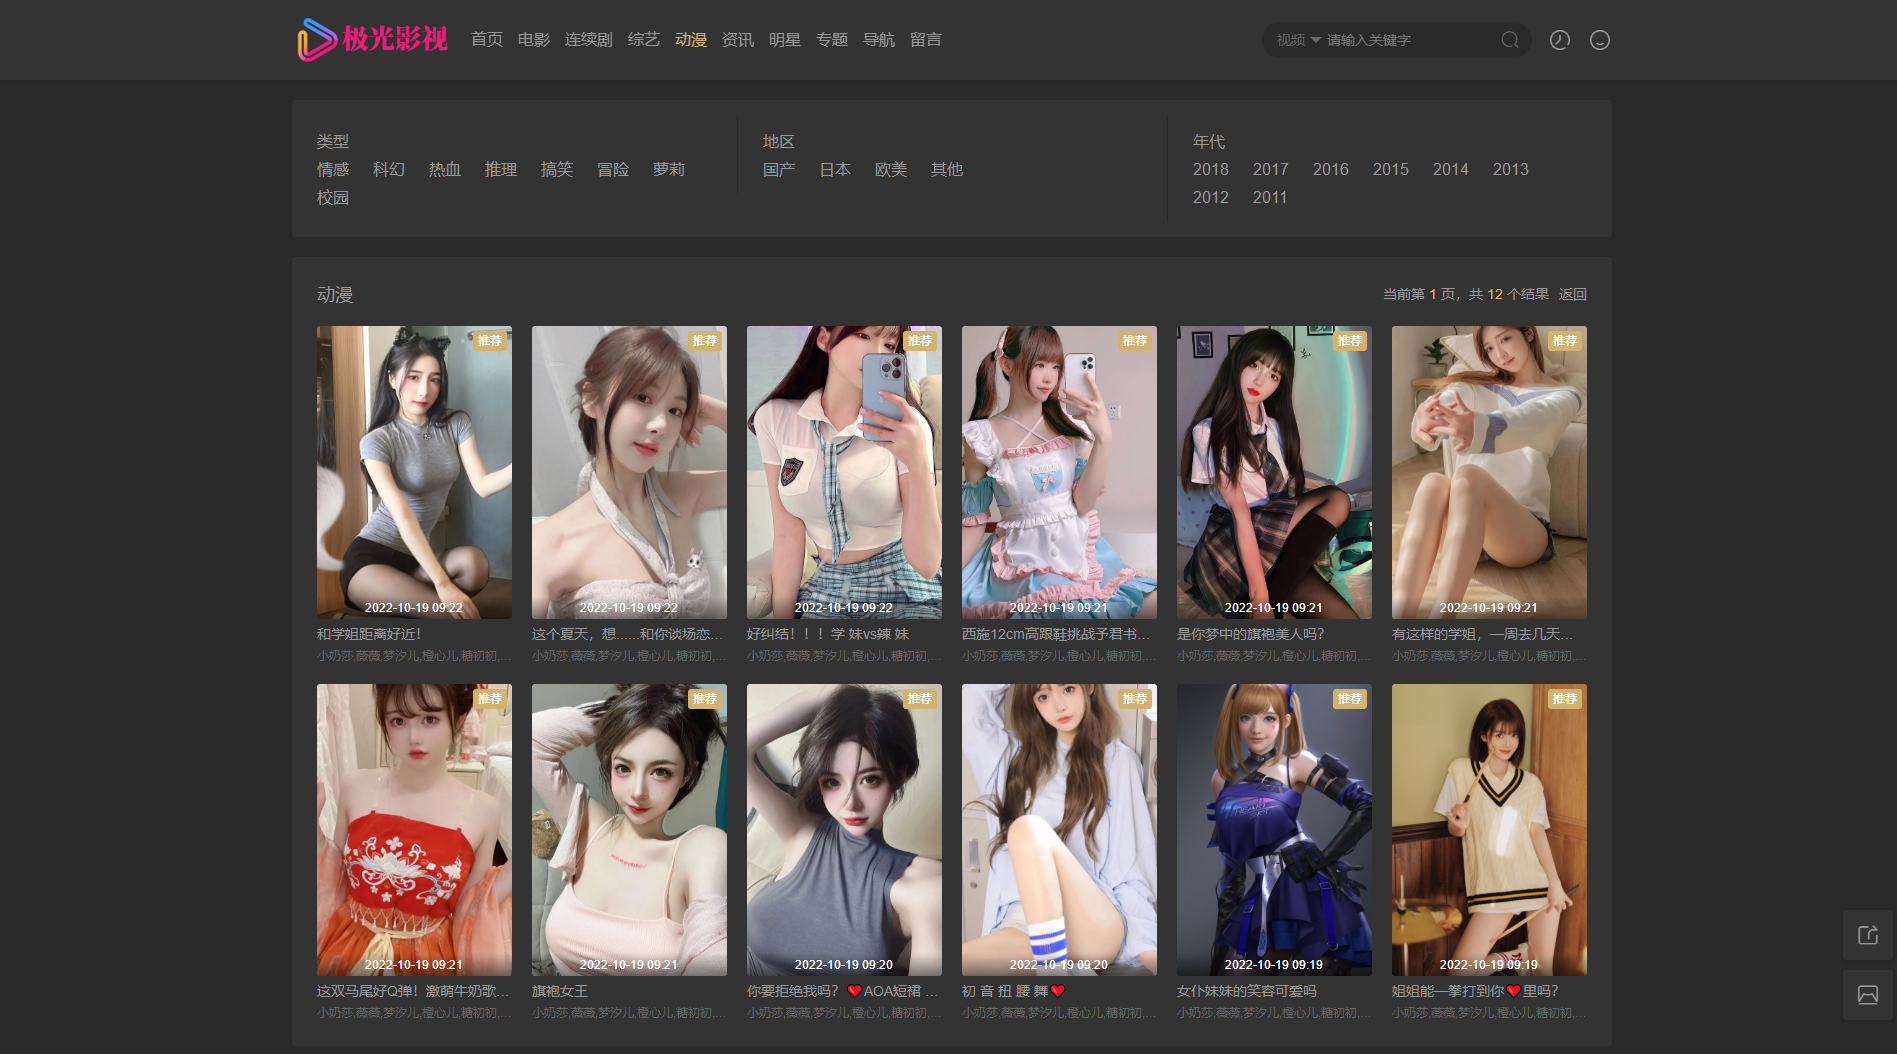The image size is (1897, 1054).
Task: Filter by 日本 region
Action: (x=834, y=170)
